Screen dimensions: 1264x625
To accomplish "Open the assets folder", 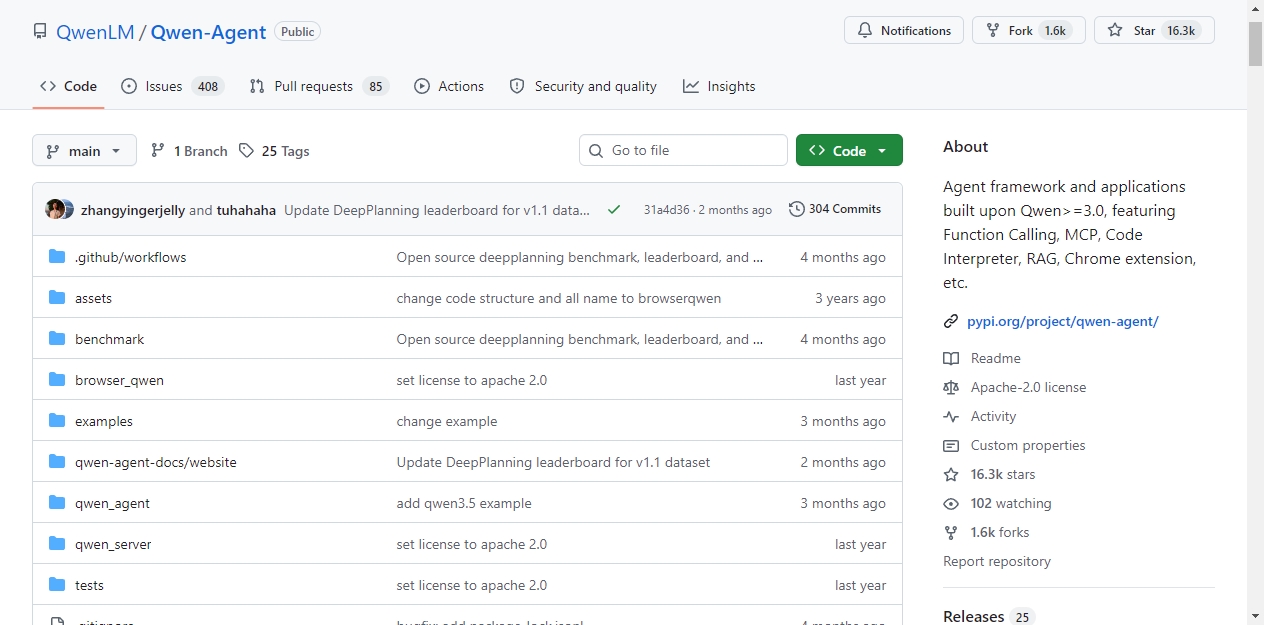I will tap(93, 298).
